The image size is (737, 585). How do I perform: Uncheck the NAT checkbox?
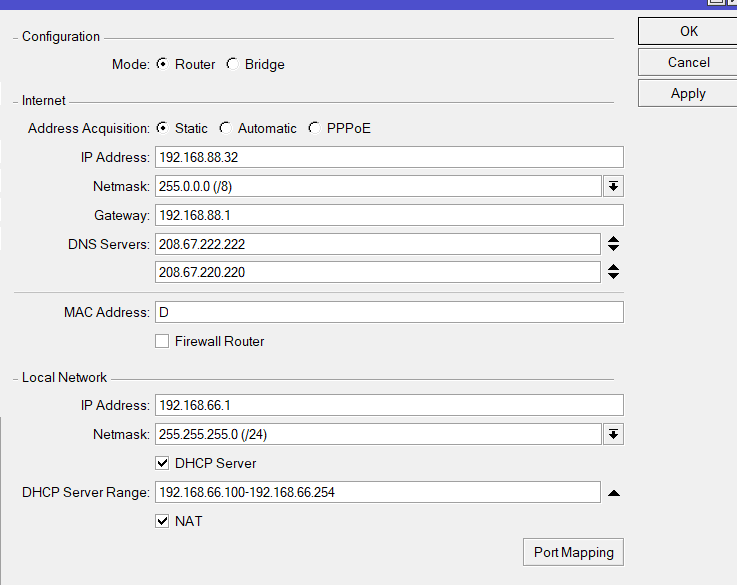162,521
